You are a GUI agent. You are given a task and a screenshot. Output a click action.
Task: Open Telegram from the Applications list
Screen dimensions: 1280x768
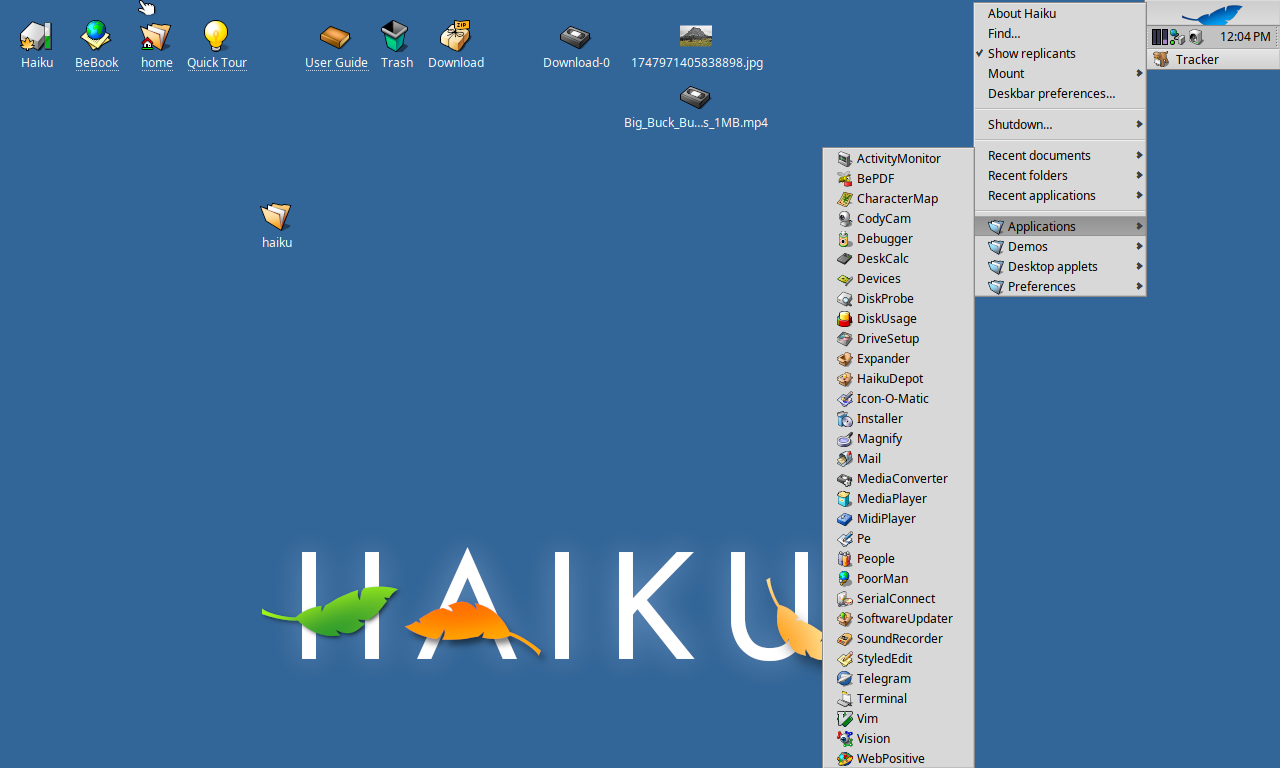tap(898, 678)
